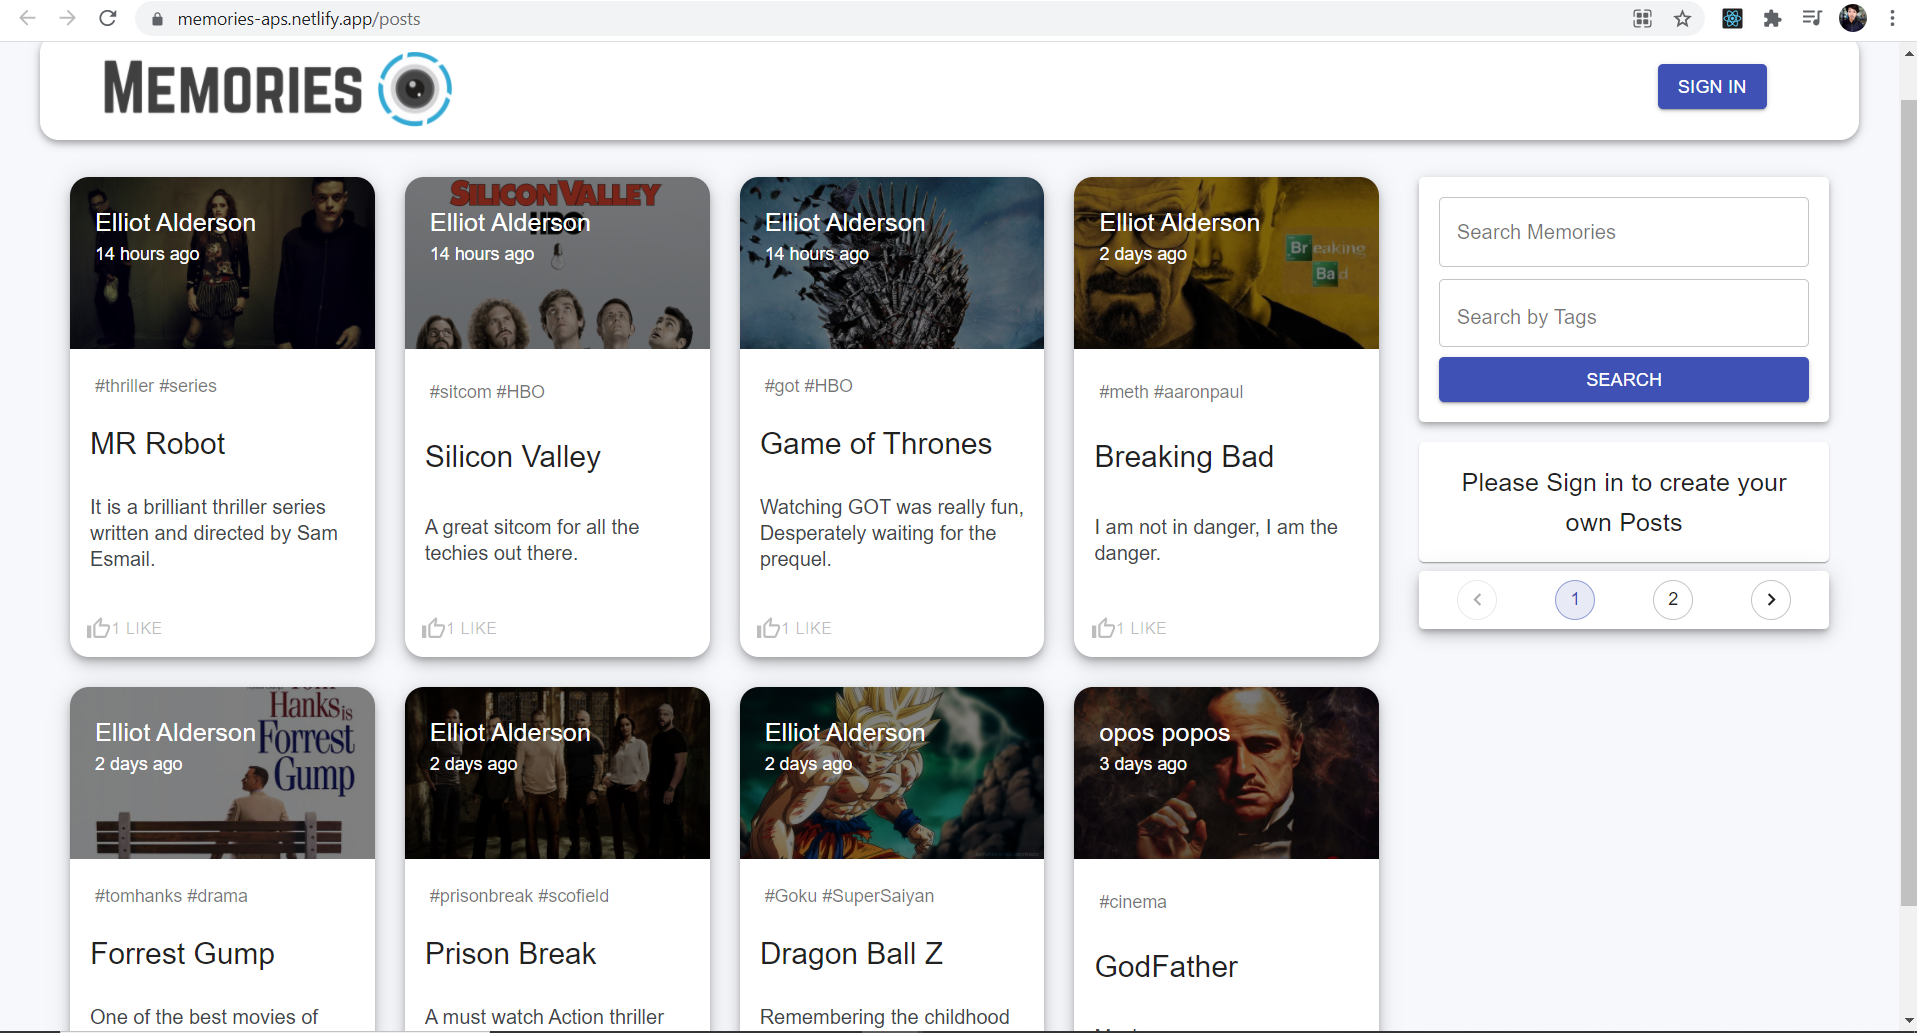
Task: Go to the next page of posts
Action: pos(1770,600)
